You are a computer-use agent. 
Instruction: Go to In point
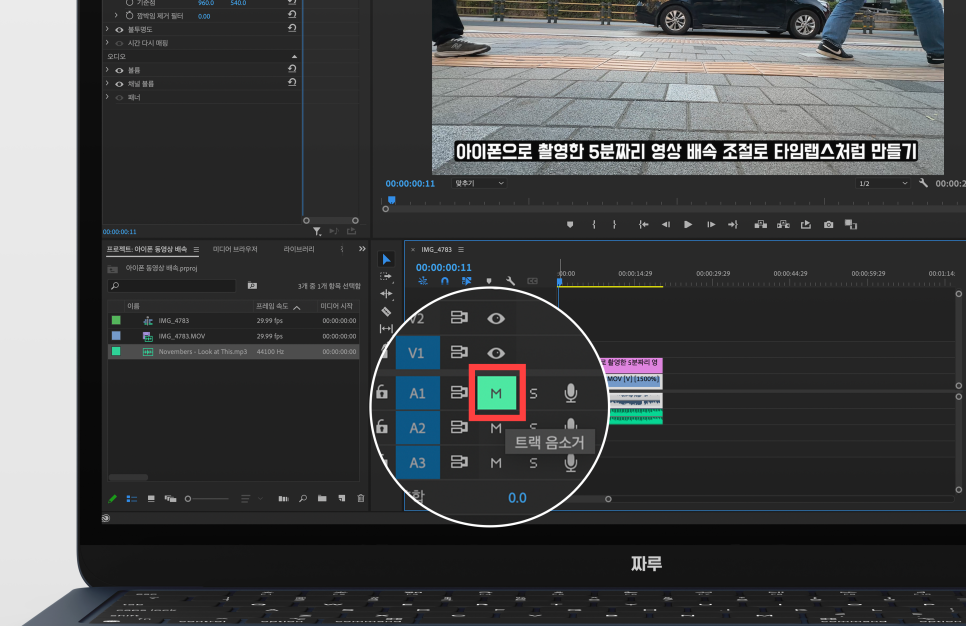tap(643, 225)
